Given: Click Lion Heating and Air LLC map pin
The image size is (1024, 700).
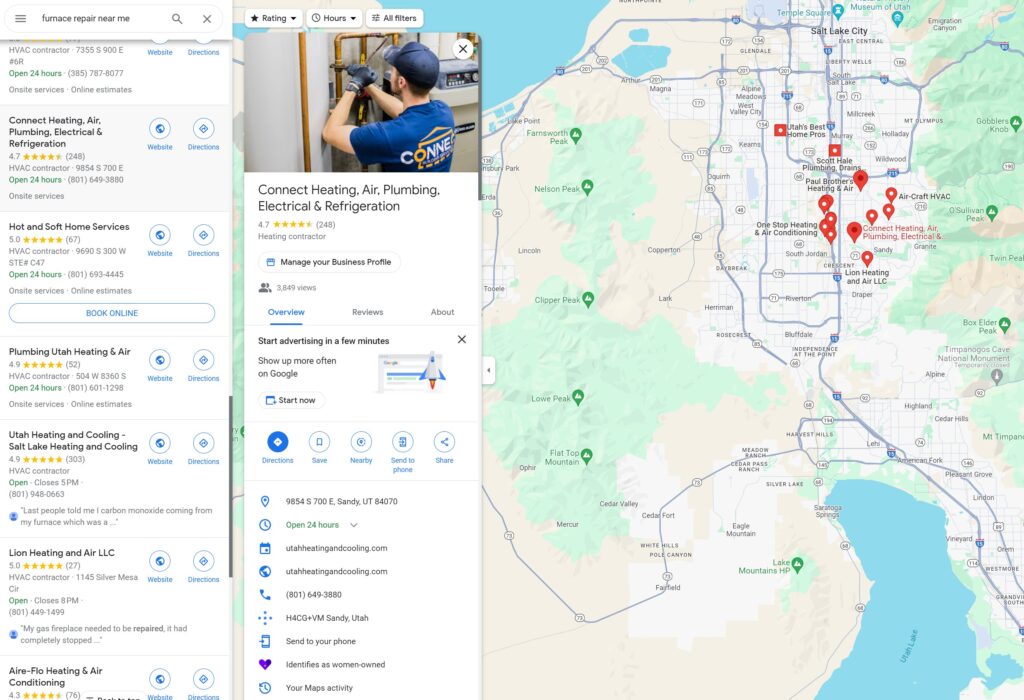Looking at the screenshot, I should click(x=867, y=259).
